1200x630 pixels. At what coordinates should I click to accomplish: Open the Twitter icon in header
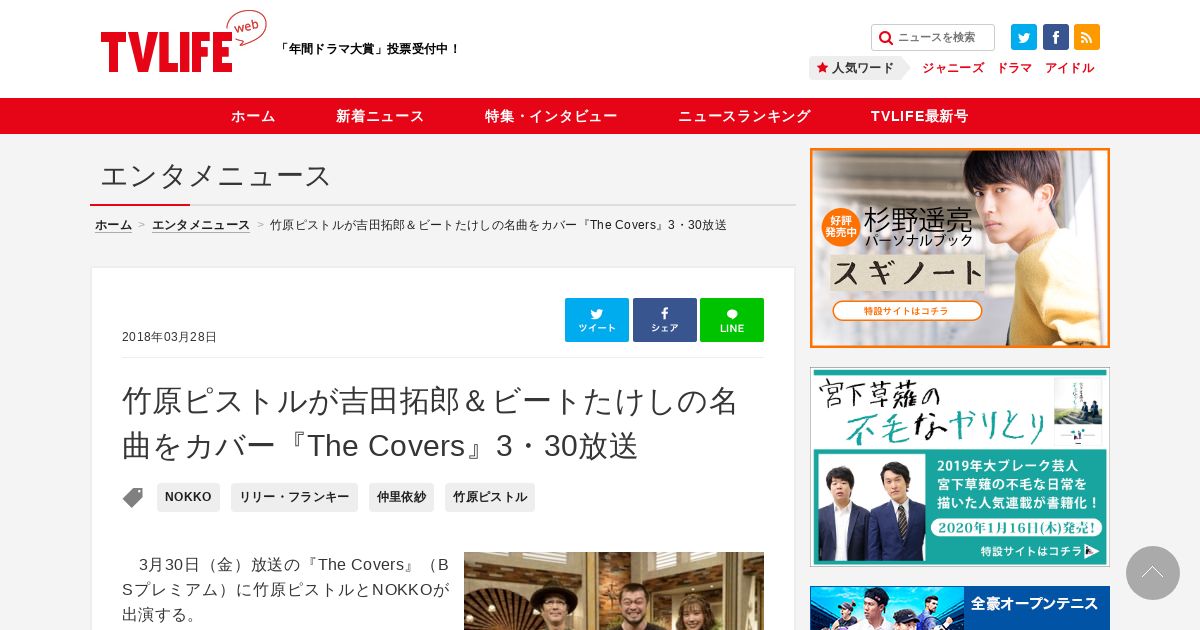pyautogui.click(x=1024, y=37)
